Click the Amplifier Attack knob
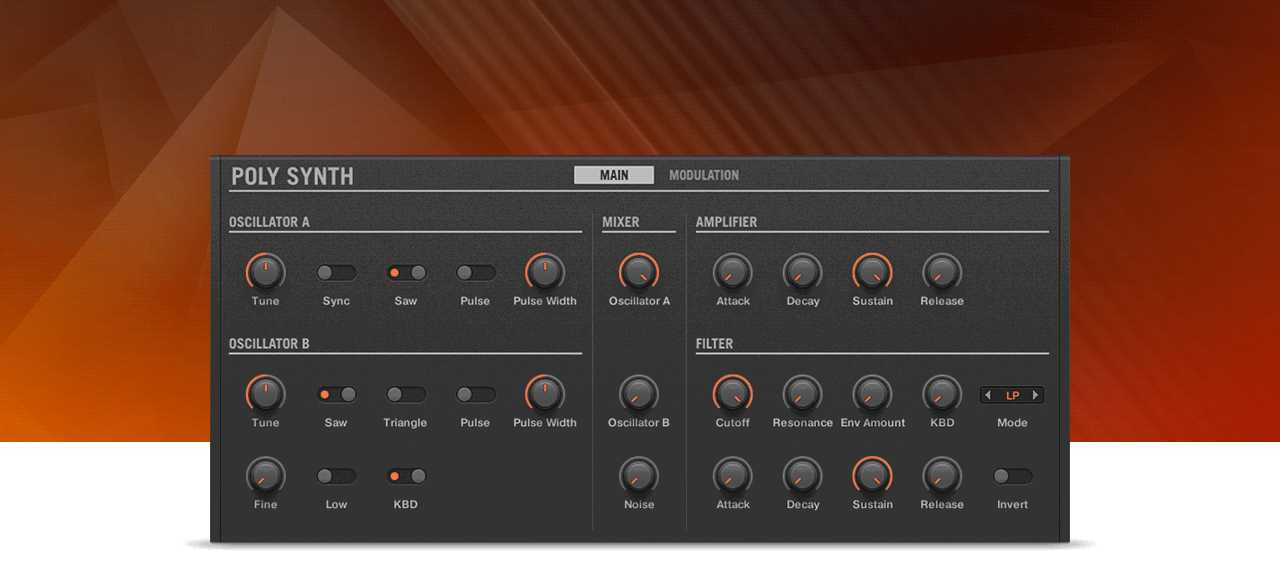This screenshot has width=1280, height=576. coord(733,272)
